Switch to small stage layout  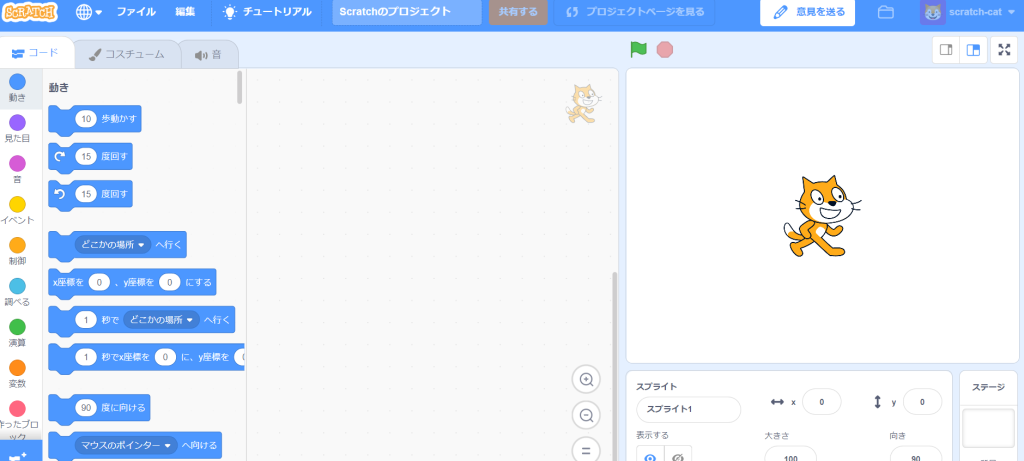946,50
